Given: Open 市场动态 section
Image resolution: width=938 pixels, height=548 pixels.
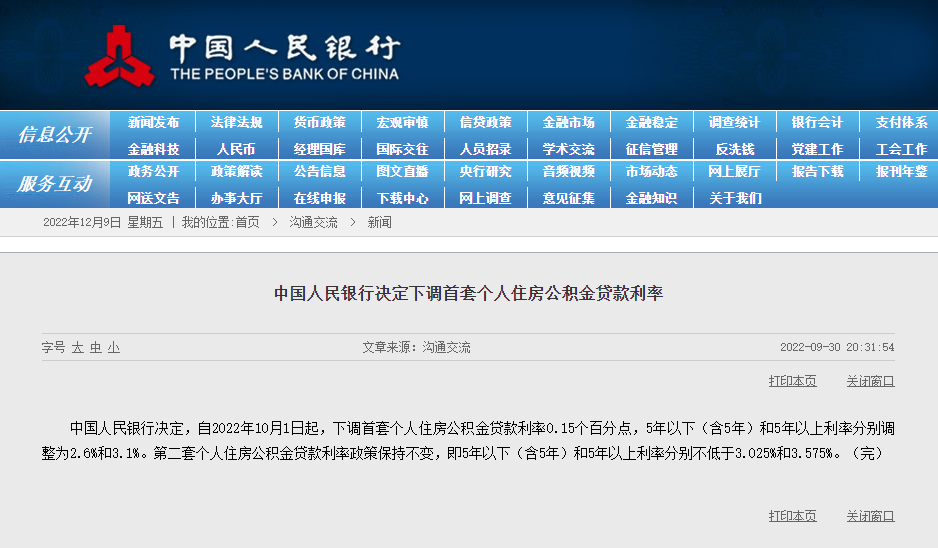Looking at the screenshot, I should click(x=651, y=171).
